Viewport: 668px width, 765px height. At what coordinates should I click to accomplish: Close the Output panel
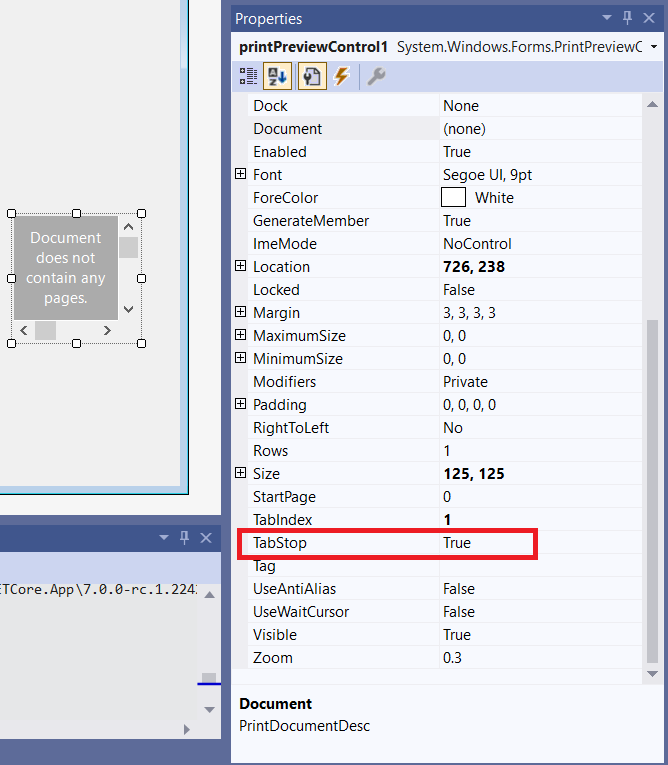pos(206,538)
